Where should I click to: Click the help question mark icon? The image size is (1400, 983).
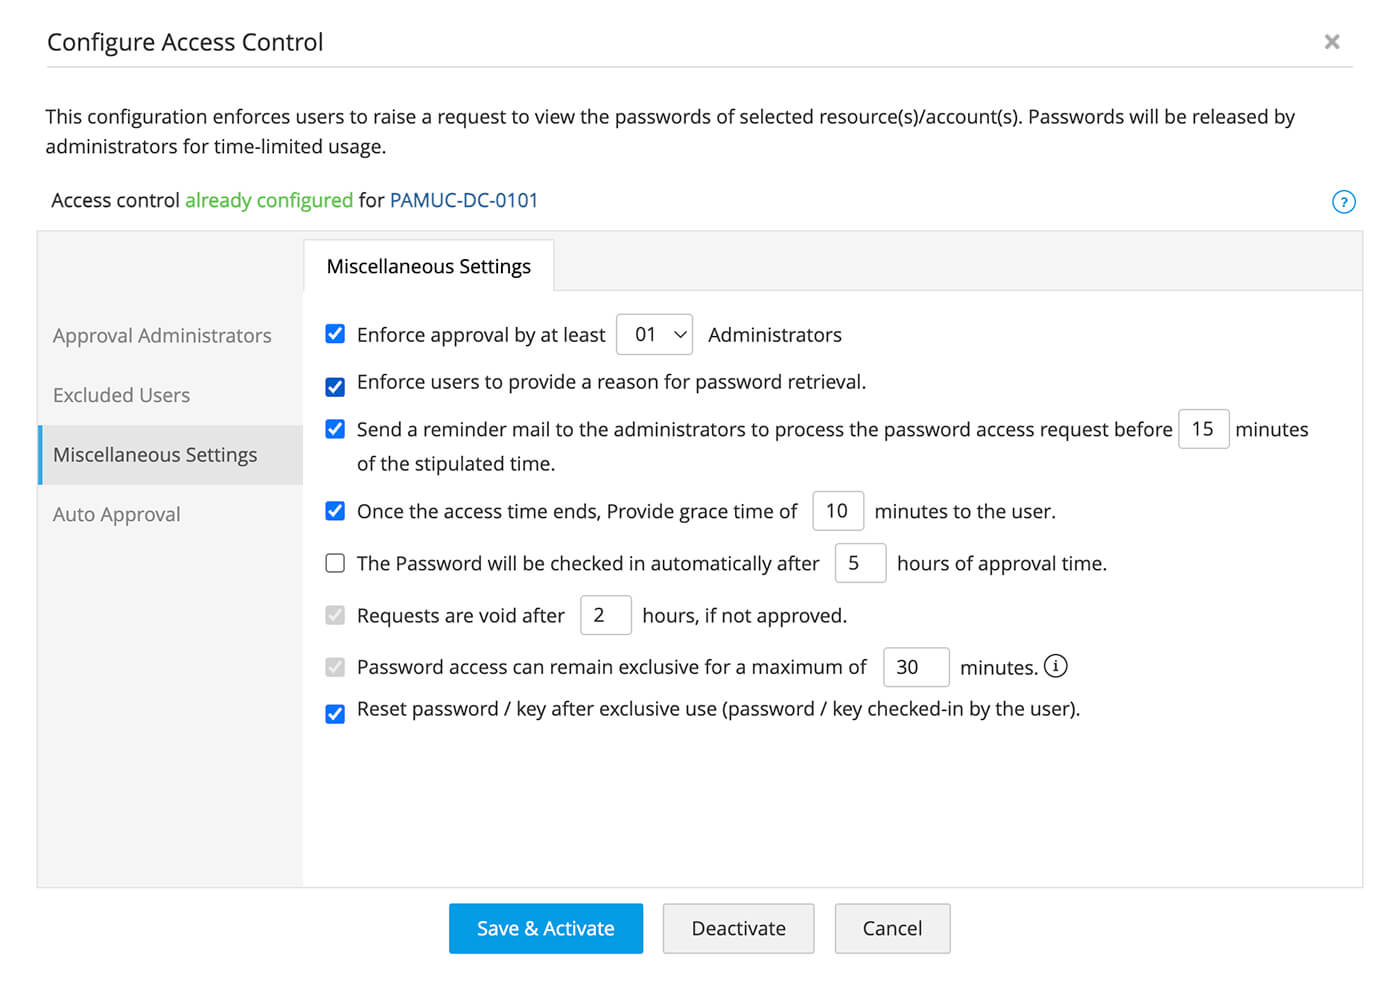(1343, 202)
